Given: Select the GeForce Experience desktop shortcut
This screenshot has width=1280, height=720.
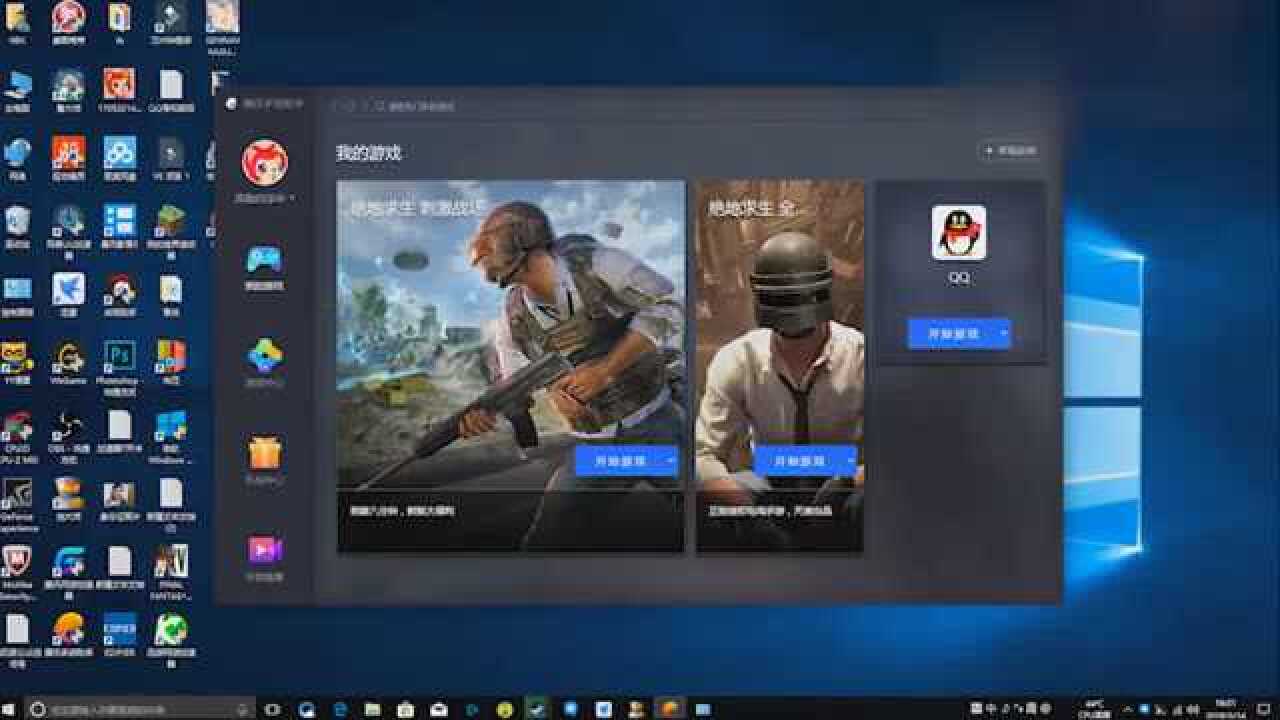Looking at the screenshot, I should (x=17, y=504).
